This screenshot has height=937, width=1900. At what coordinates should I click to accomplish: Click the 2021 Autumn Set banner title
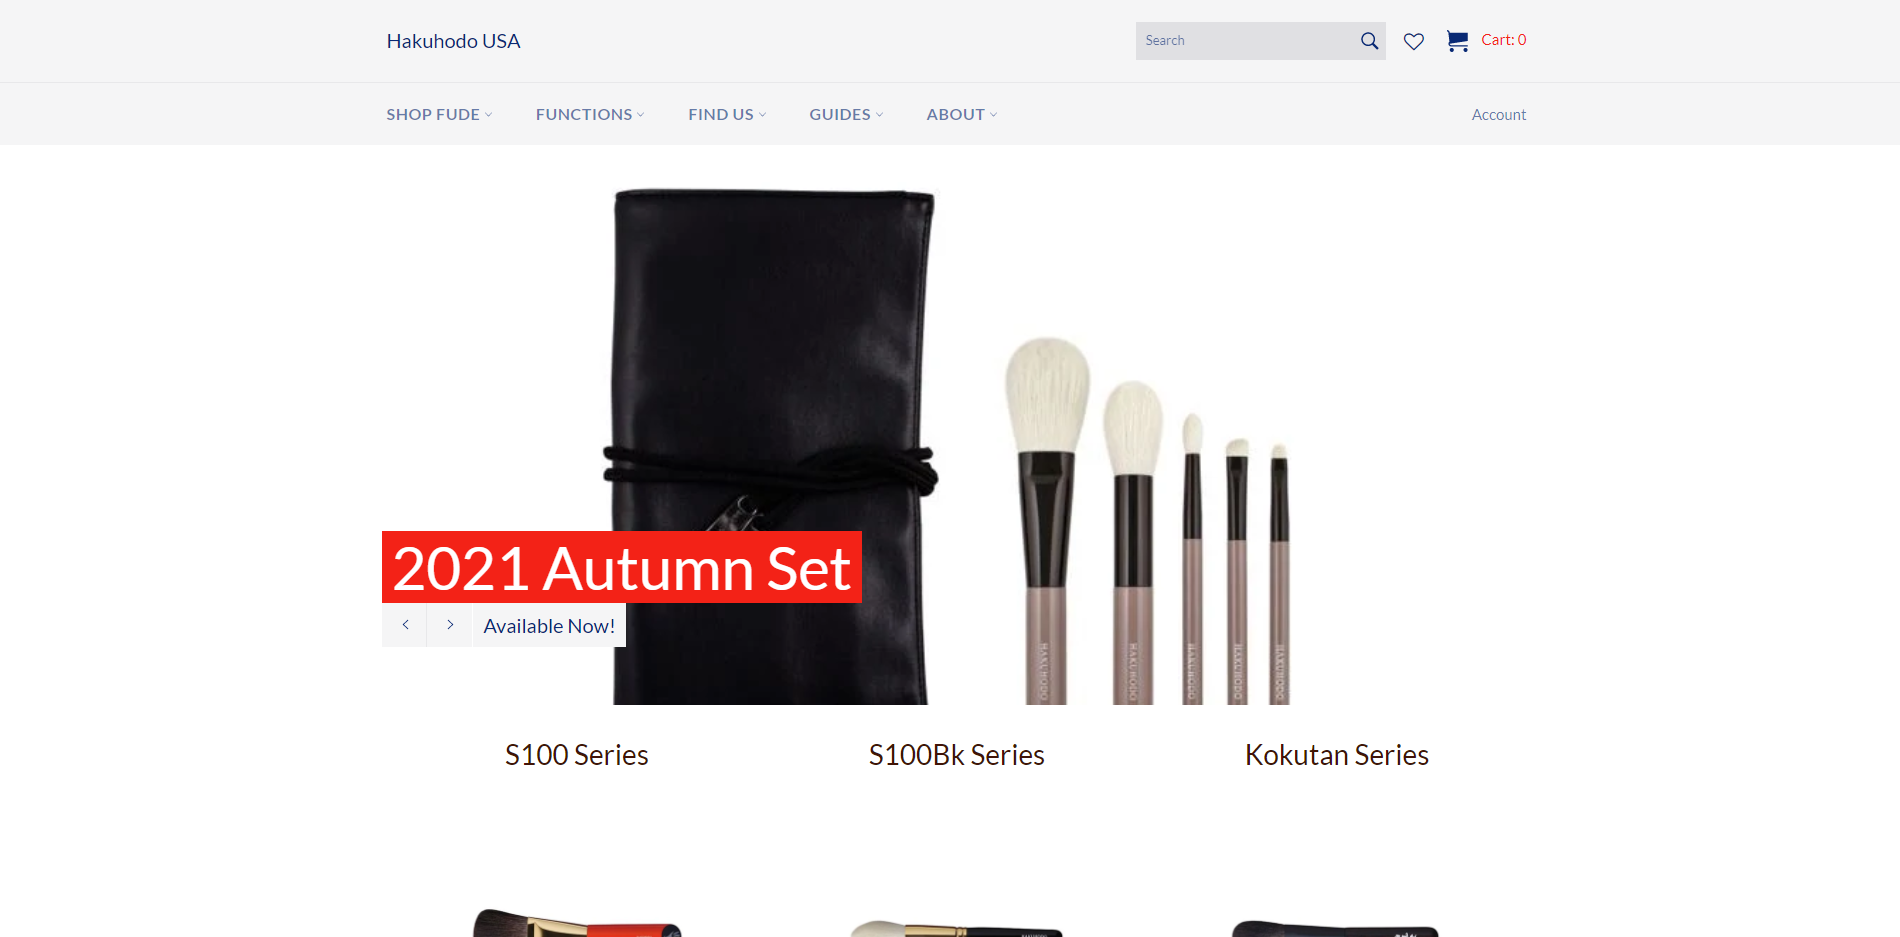621,567
